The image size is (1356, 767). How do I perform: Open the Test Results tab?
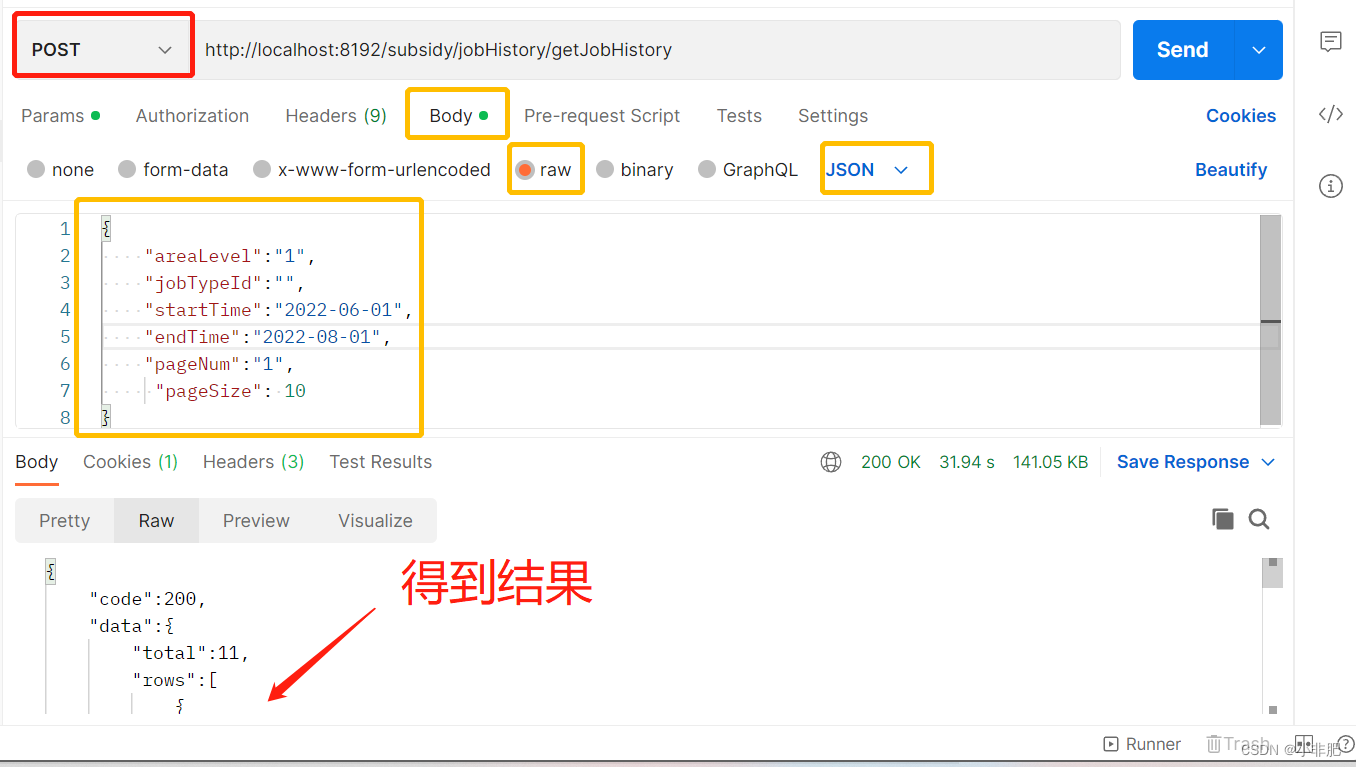381,462
